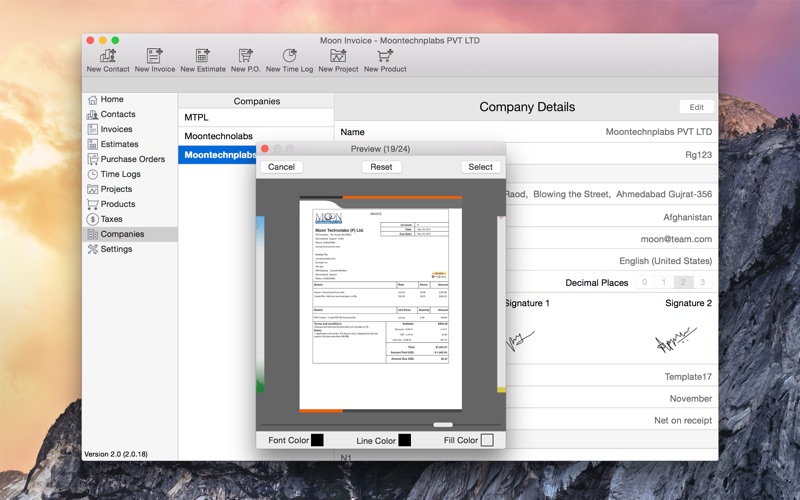Click the Purchase Orders sidebar icon
This screenshot has width=800, height=500.
(x=92, y=159)
